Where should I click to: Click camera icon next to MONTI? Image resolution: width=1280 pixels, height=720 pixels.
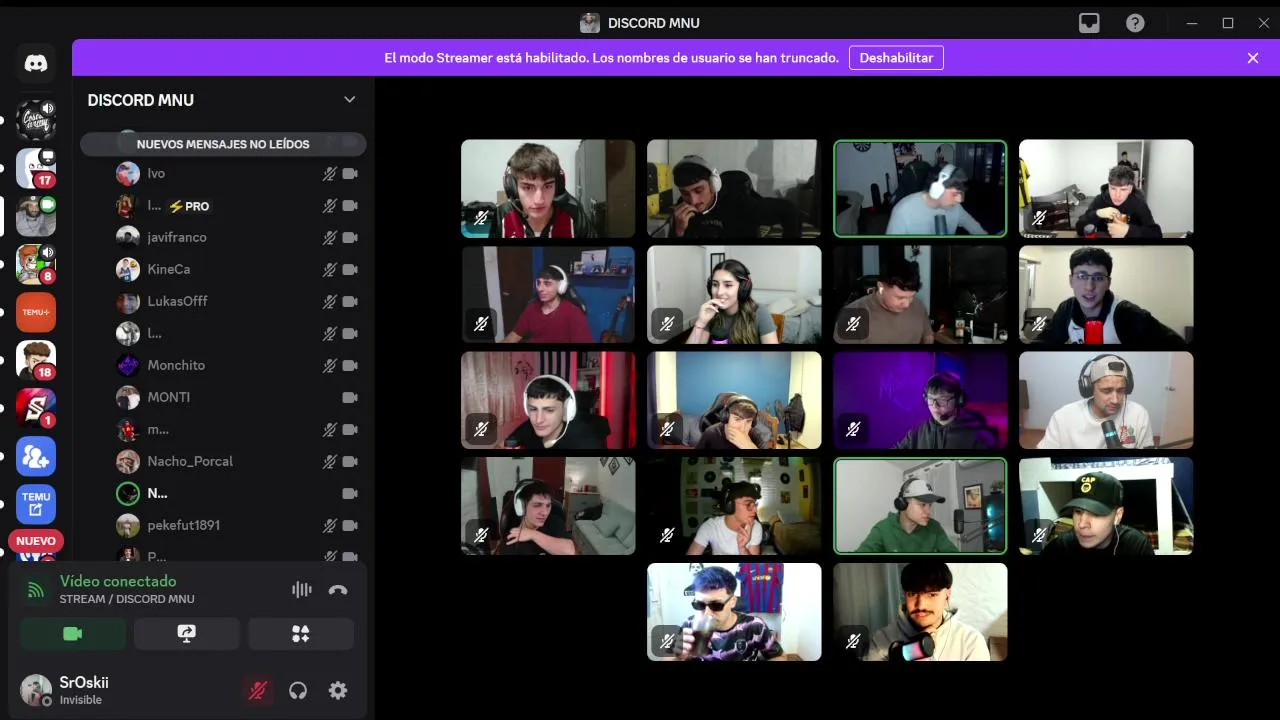[350, 397]
